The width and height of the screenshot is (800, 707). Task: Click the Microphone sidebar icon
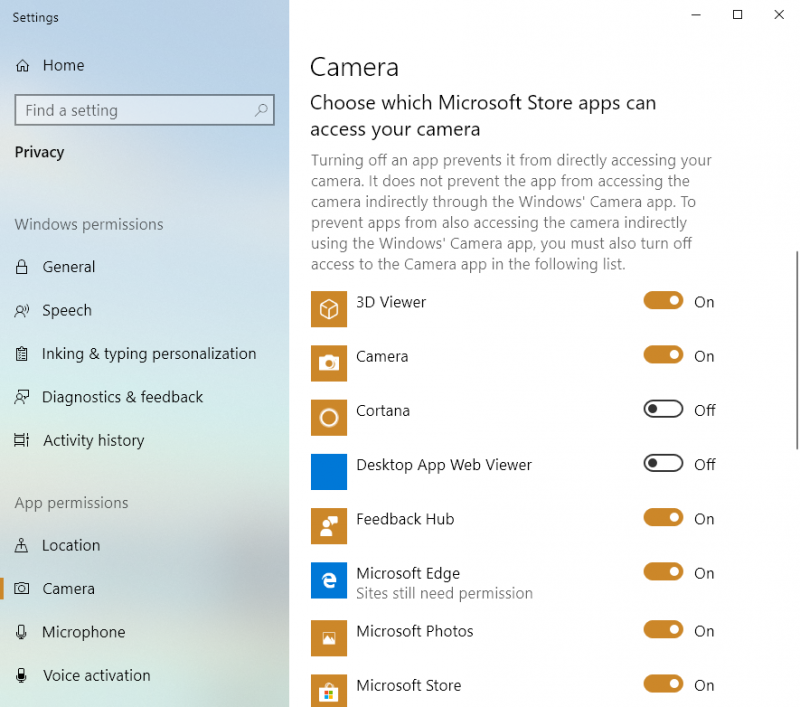point(21,632)
